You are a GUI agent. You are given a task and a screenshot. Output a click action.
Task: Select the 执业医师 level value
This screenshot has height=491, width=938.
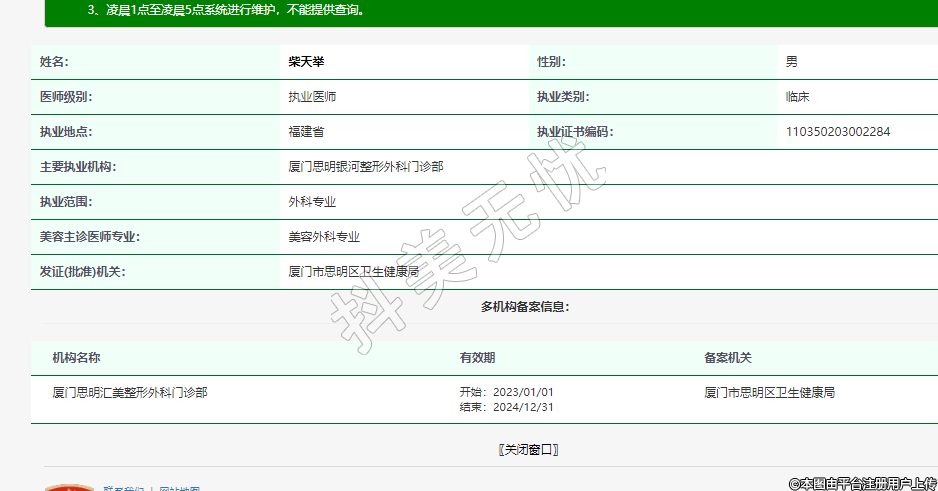tap(312, 97)
